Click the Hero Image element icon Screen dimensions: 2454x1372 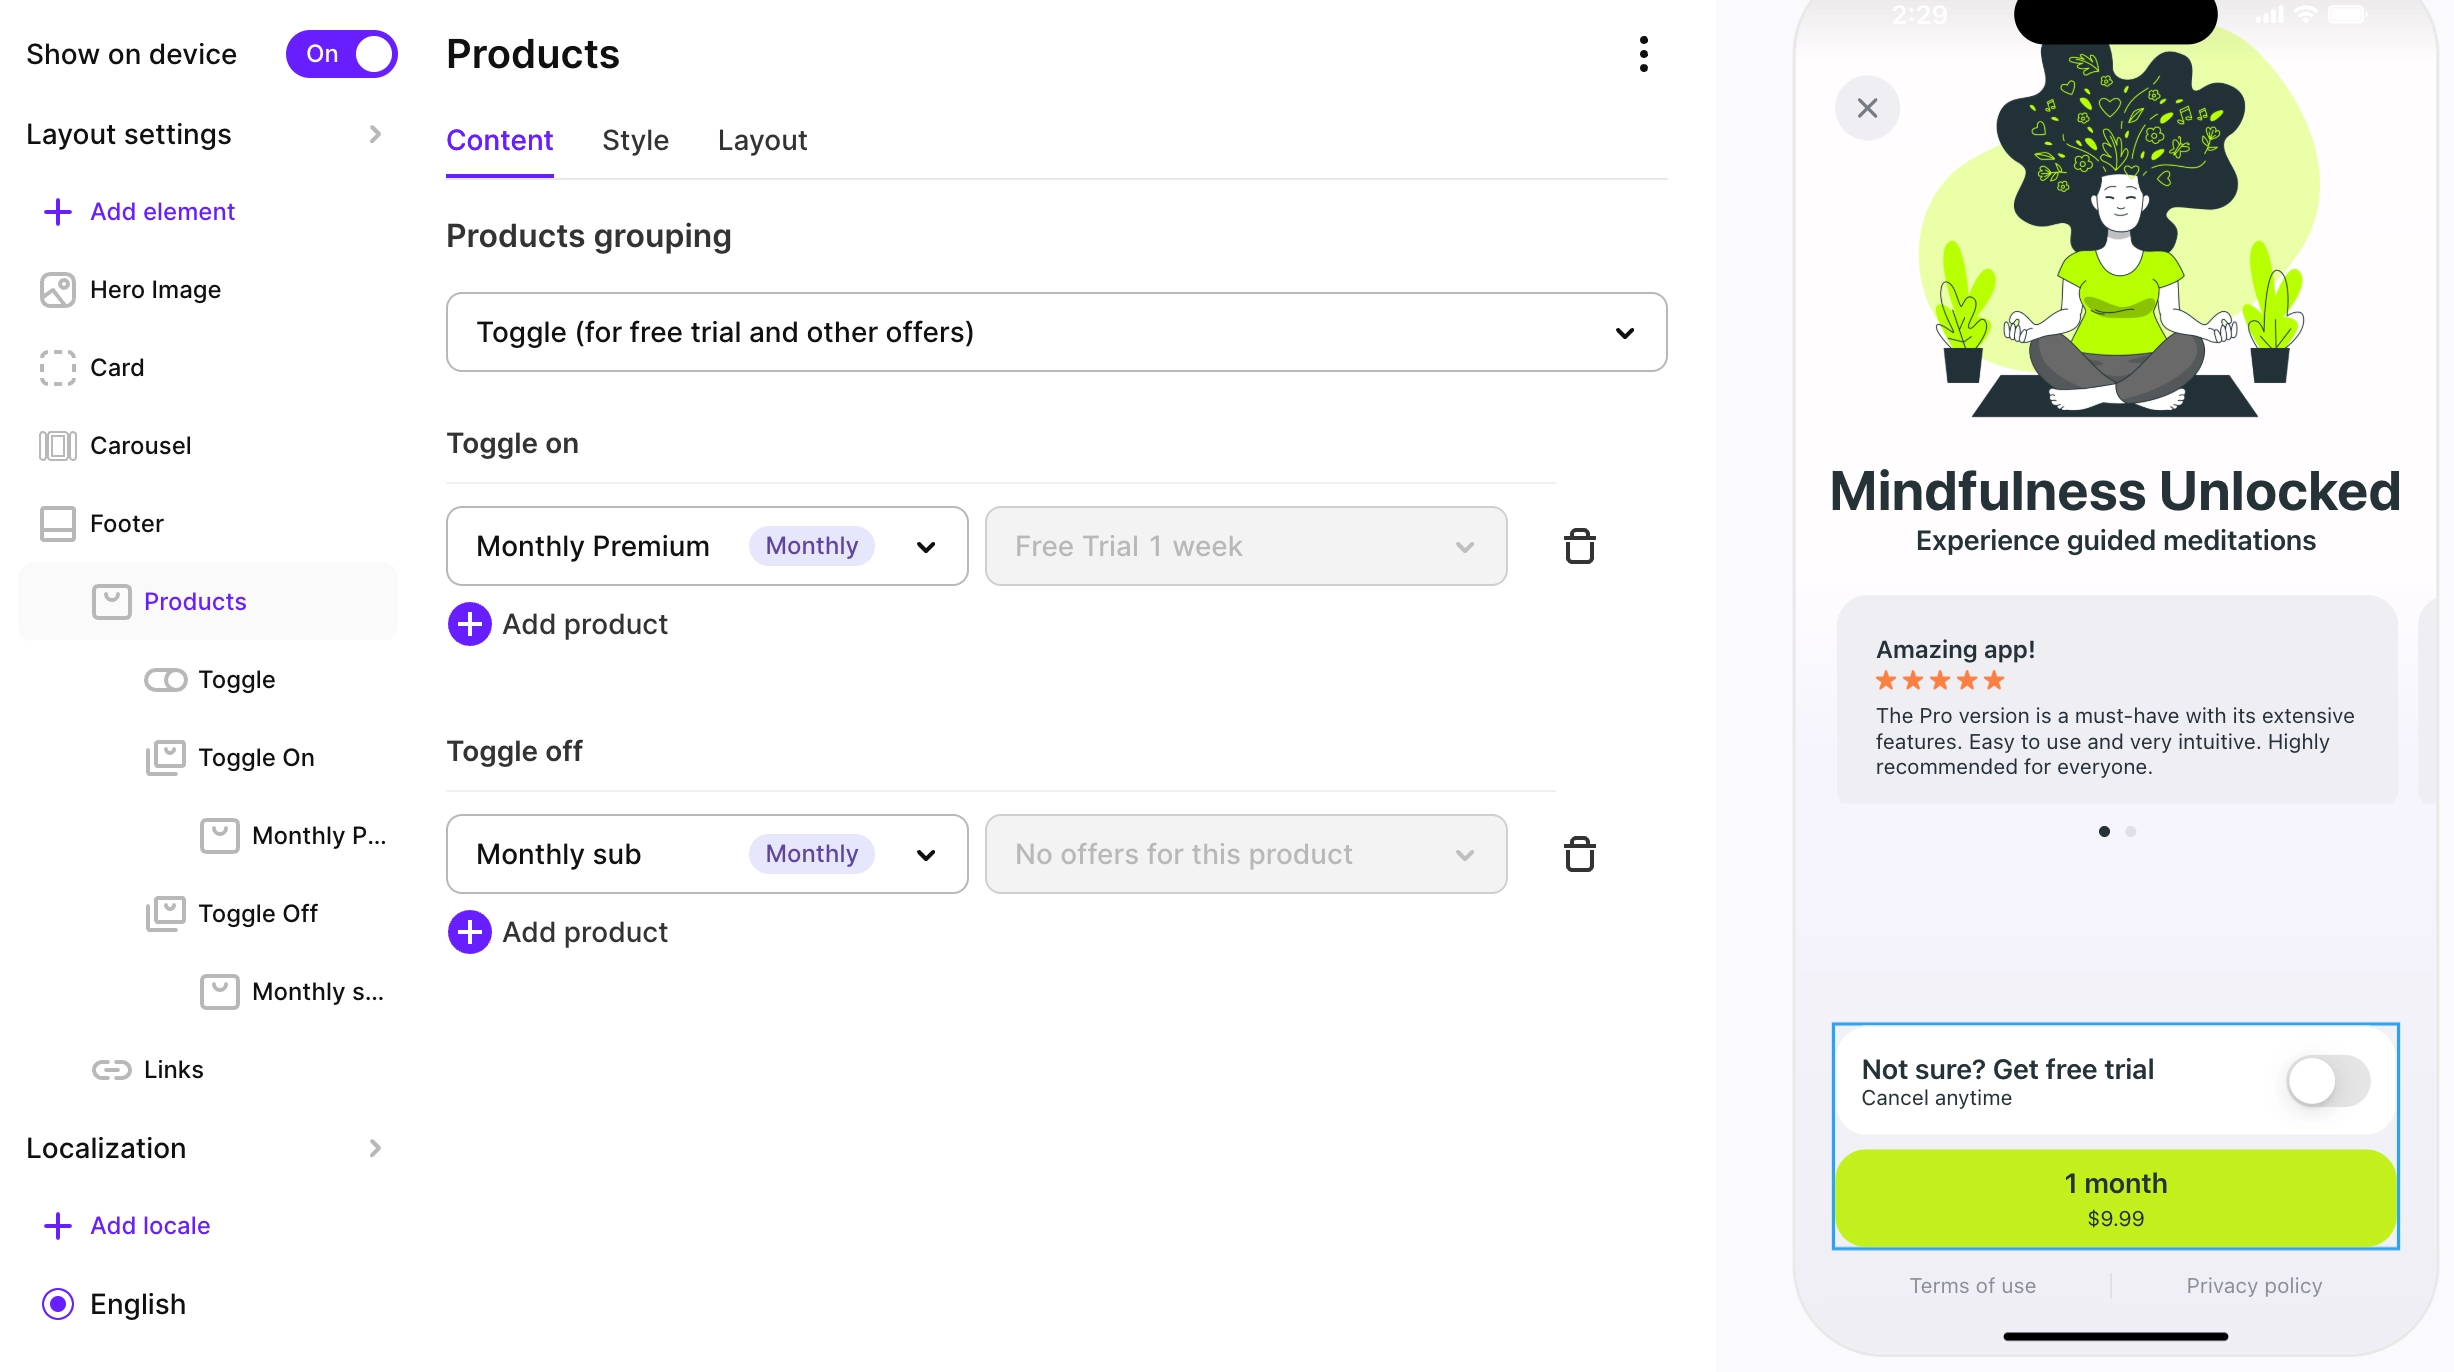coord(58,290)
